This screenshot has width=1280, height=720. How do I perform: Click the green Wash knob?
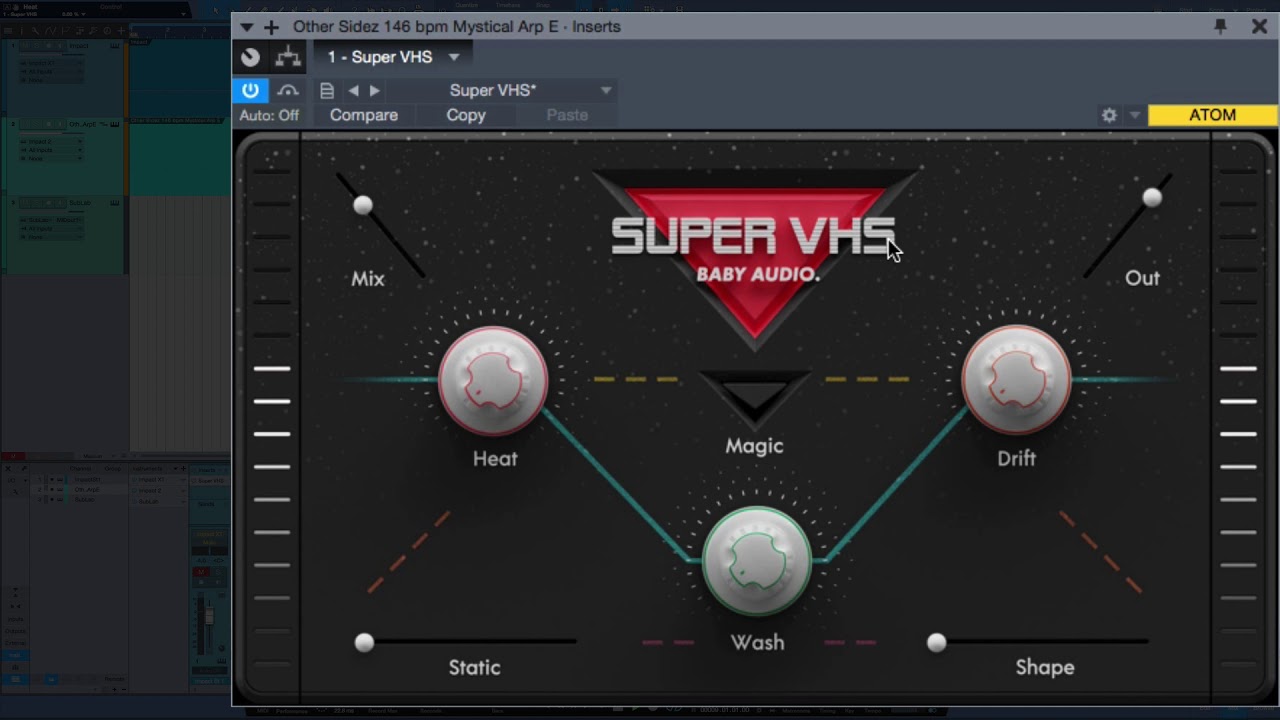pyautogui.click(x=756, y=561)
